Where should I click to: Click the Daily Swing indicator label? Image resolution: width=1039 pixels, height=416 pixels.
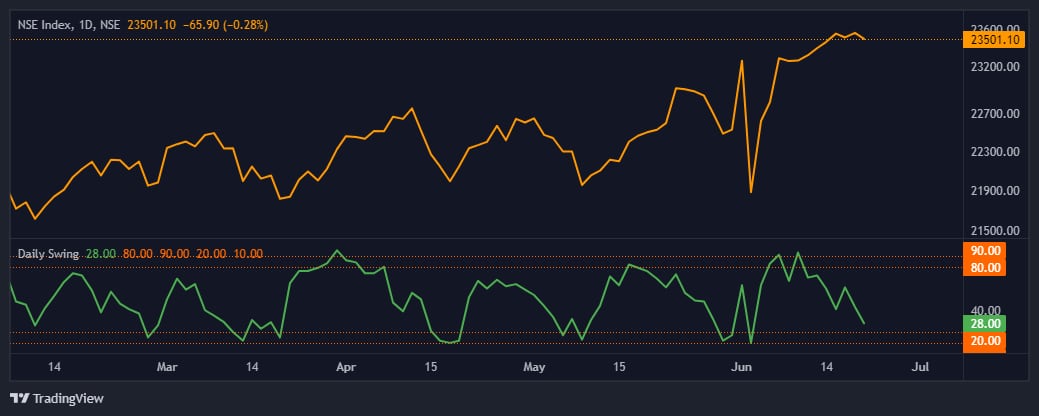49,254
